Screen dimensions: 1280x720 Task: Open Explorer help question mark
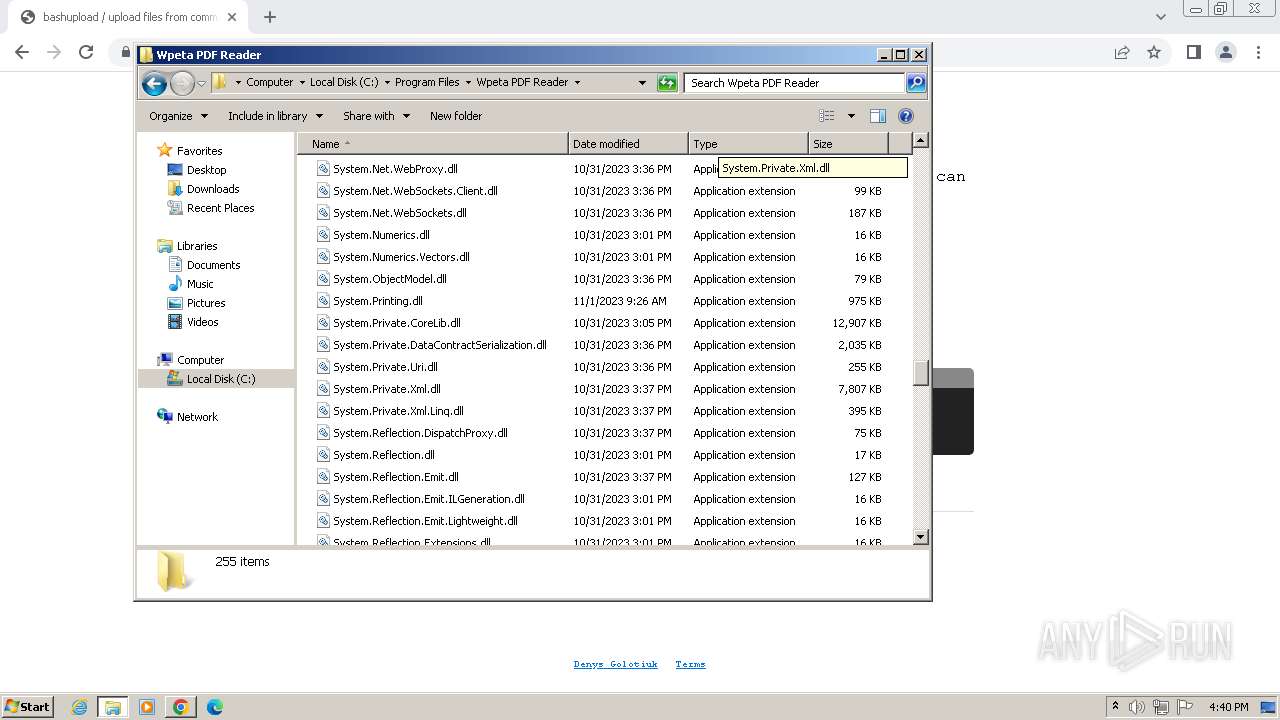coord(906,116)
